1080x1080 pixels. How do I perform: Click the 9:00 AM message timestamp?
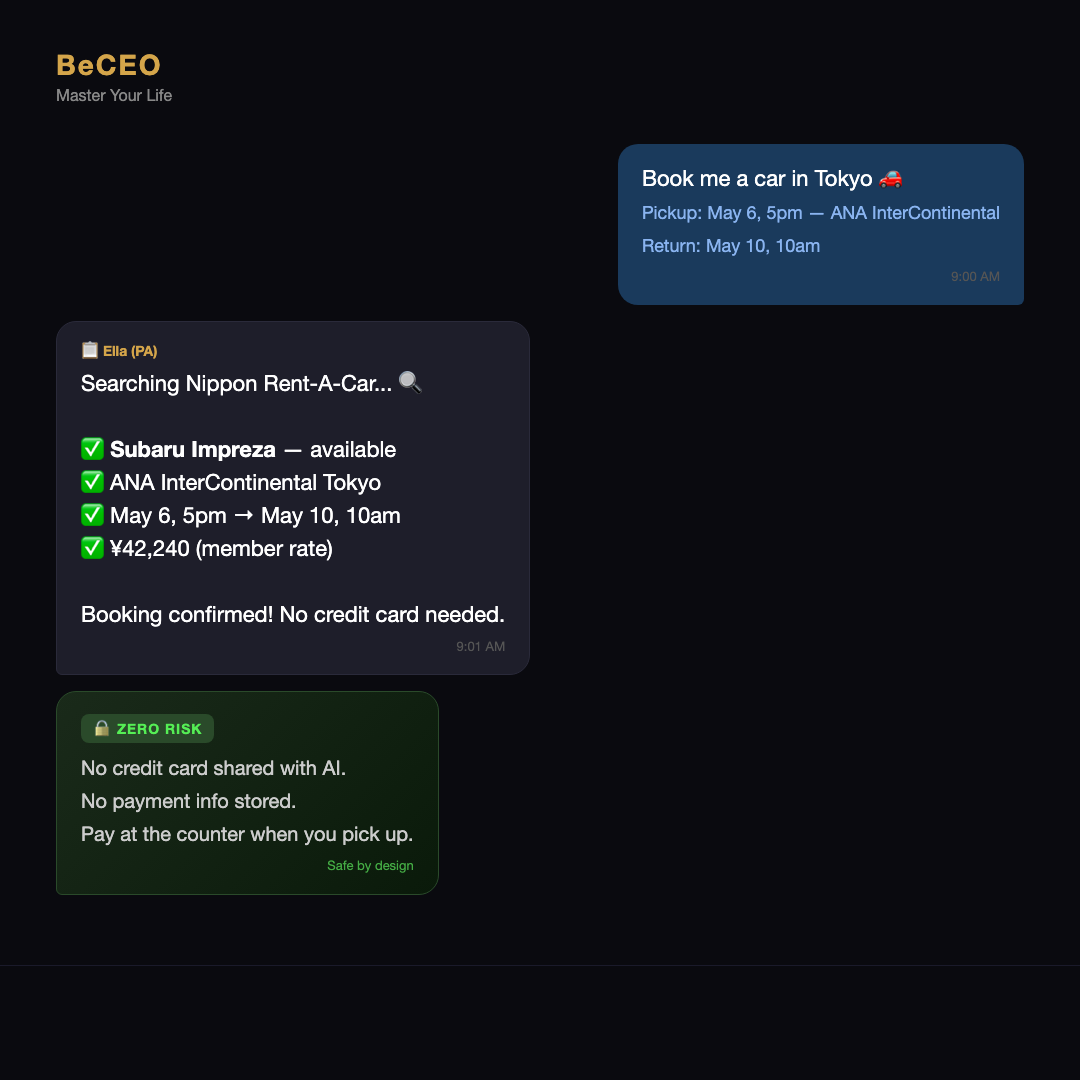[x=975, y=277]
